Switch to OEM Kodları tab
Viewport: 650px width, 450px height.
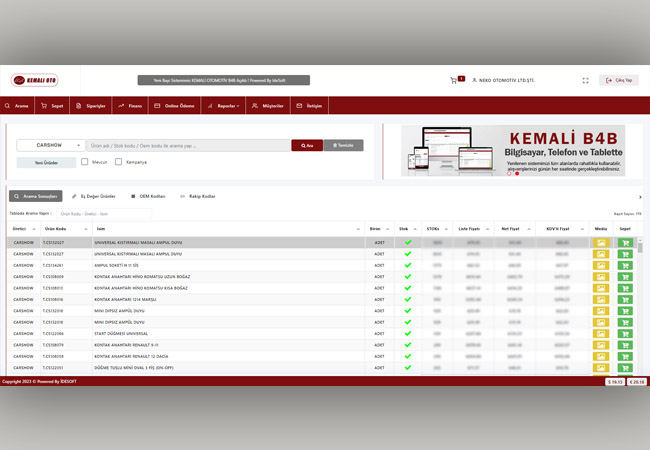tap(148, 196)
